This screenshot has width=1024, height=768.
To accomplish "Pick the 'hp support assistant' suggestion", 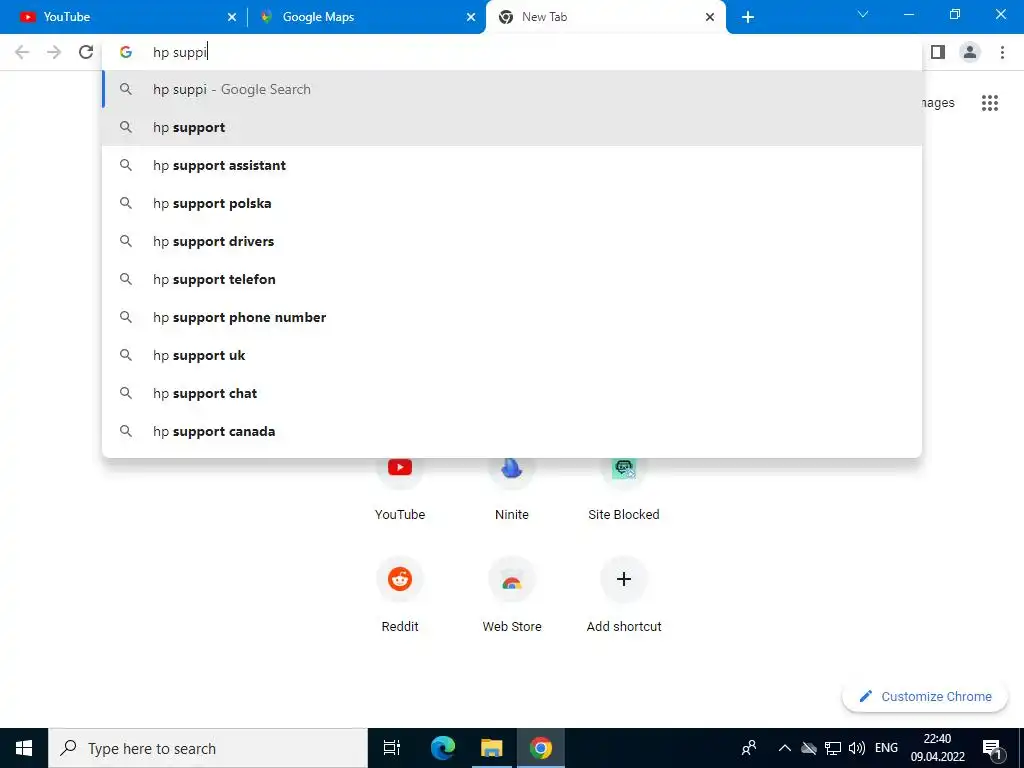I will (512, 165).
